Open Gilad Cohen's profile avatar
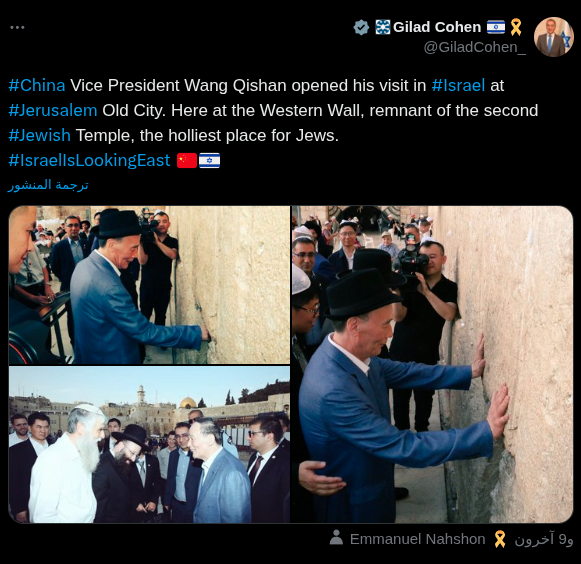Viewport: 581px width, 564px height. [554, 37]
